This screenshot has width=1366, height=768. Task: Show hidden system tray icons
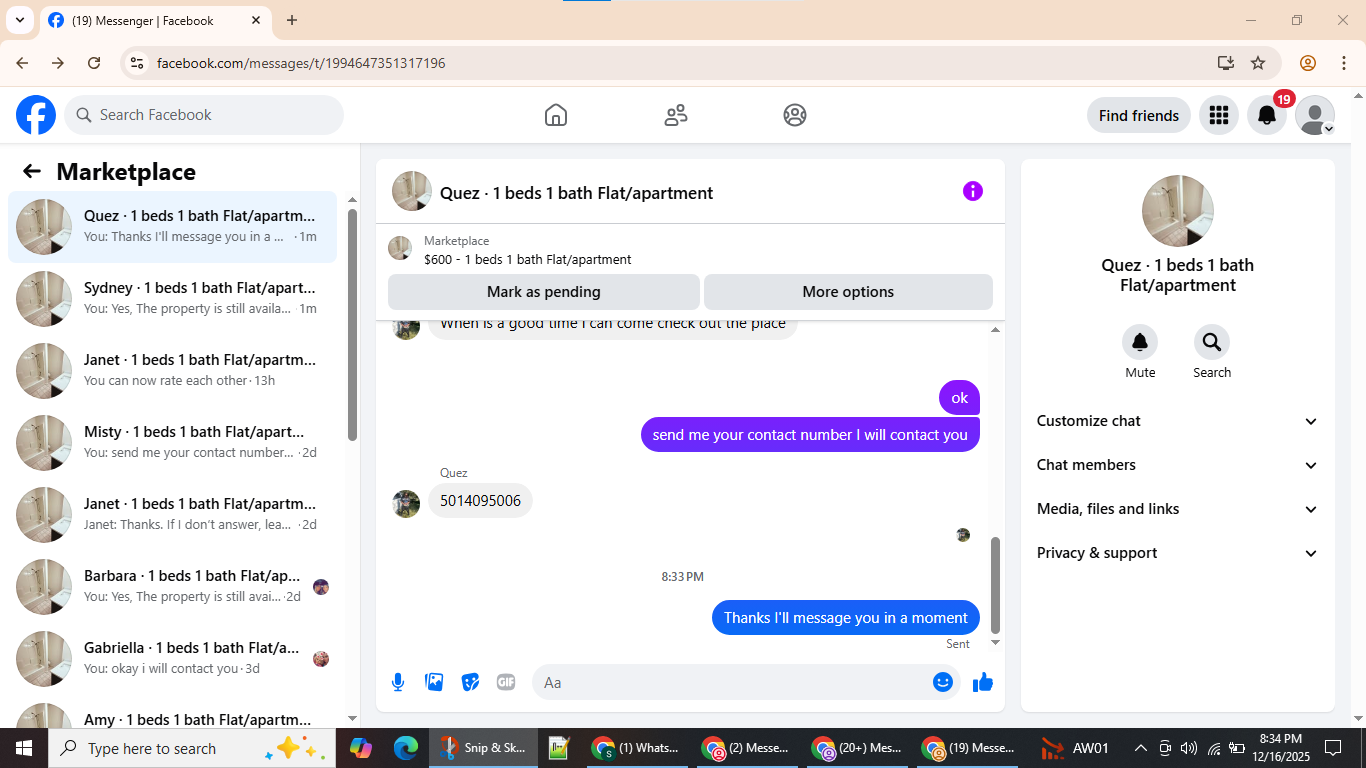tap(1140, 748)
